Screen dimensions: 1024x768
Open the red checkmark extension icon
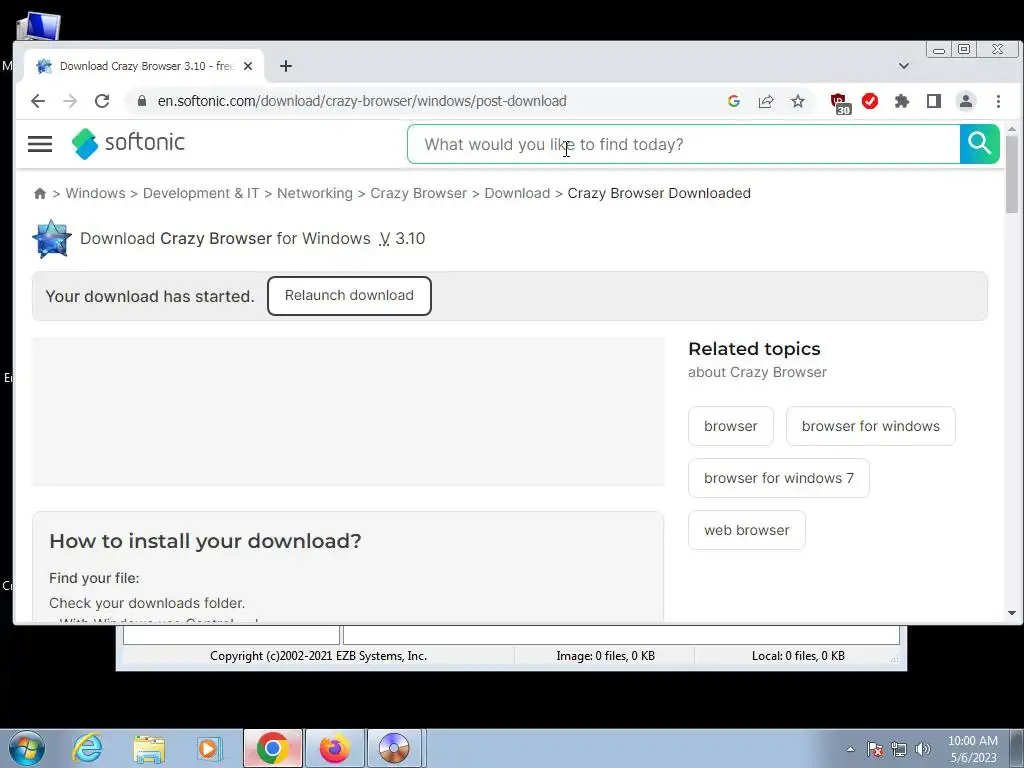point(870,101)
